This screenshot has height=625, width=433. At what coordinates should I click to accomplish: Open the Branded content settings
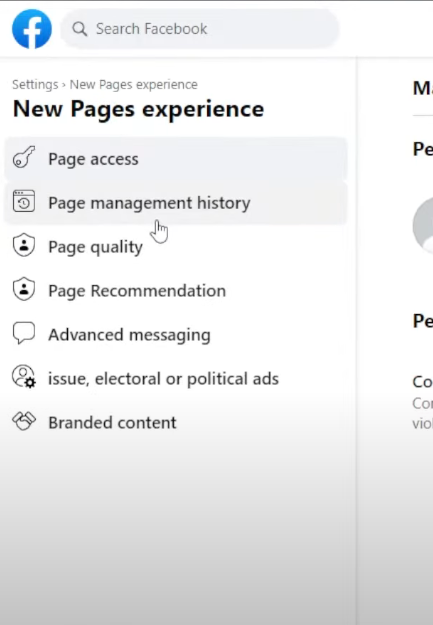coord(176,422)
